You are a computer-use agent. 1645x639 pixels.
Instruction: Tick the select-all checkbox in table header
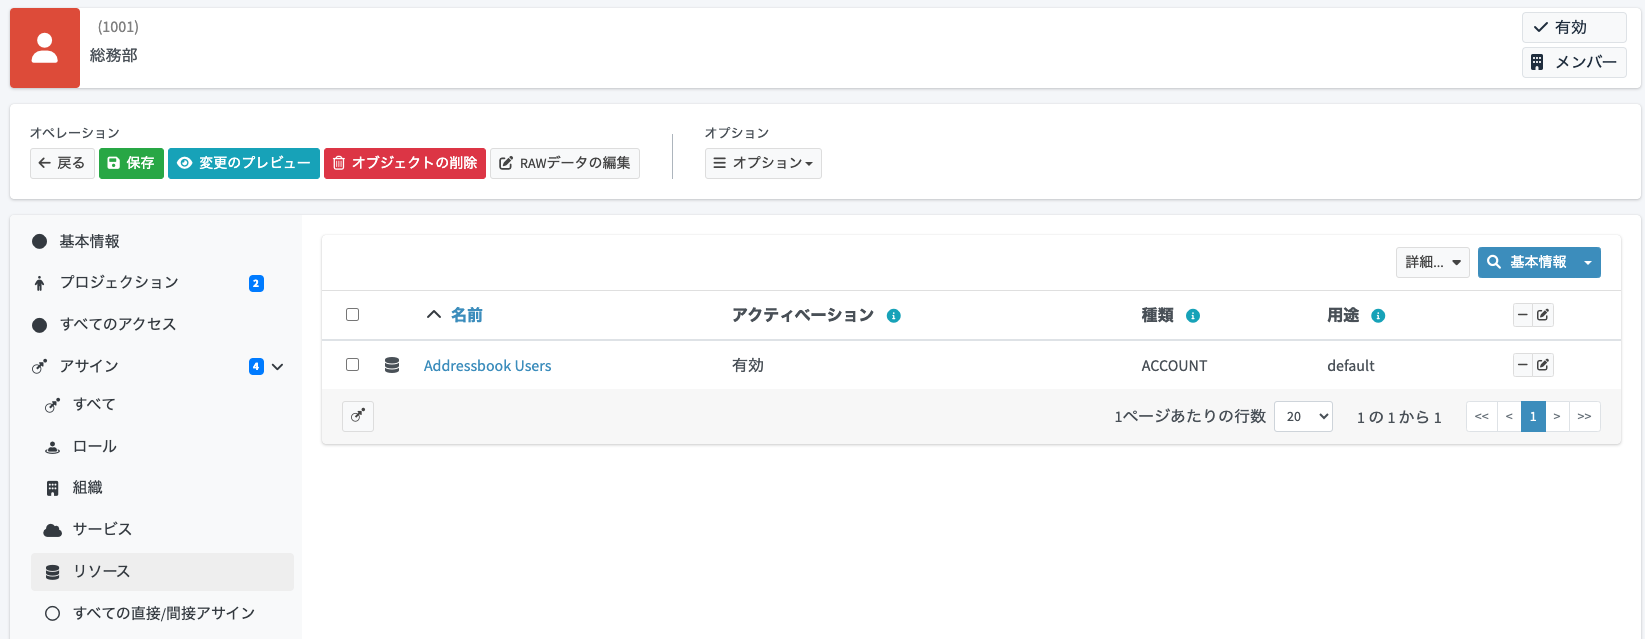(352, 315)
